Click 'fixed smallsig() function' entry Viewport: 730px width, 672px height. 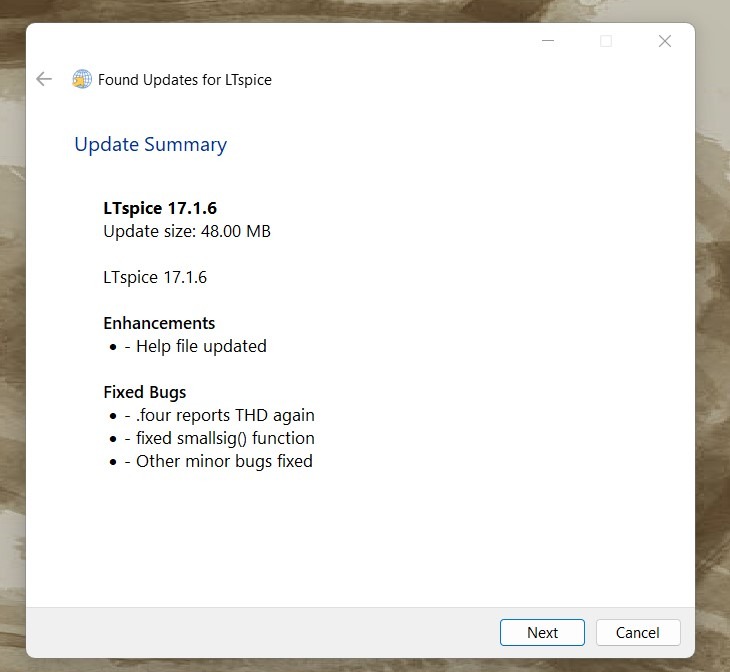[x=220, y=438]
